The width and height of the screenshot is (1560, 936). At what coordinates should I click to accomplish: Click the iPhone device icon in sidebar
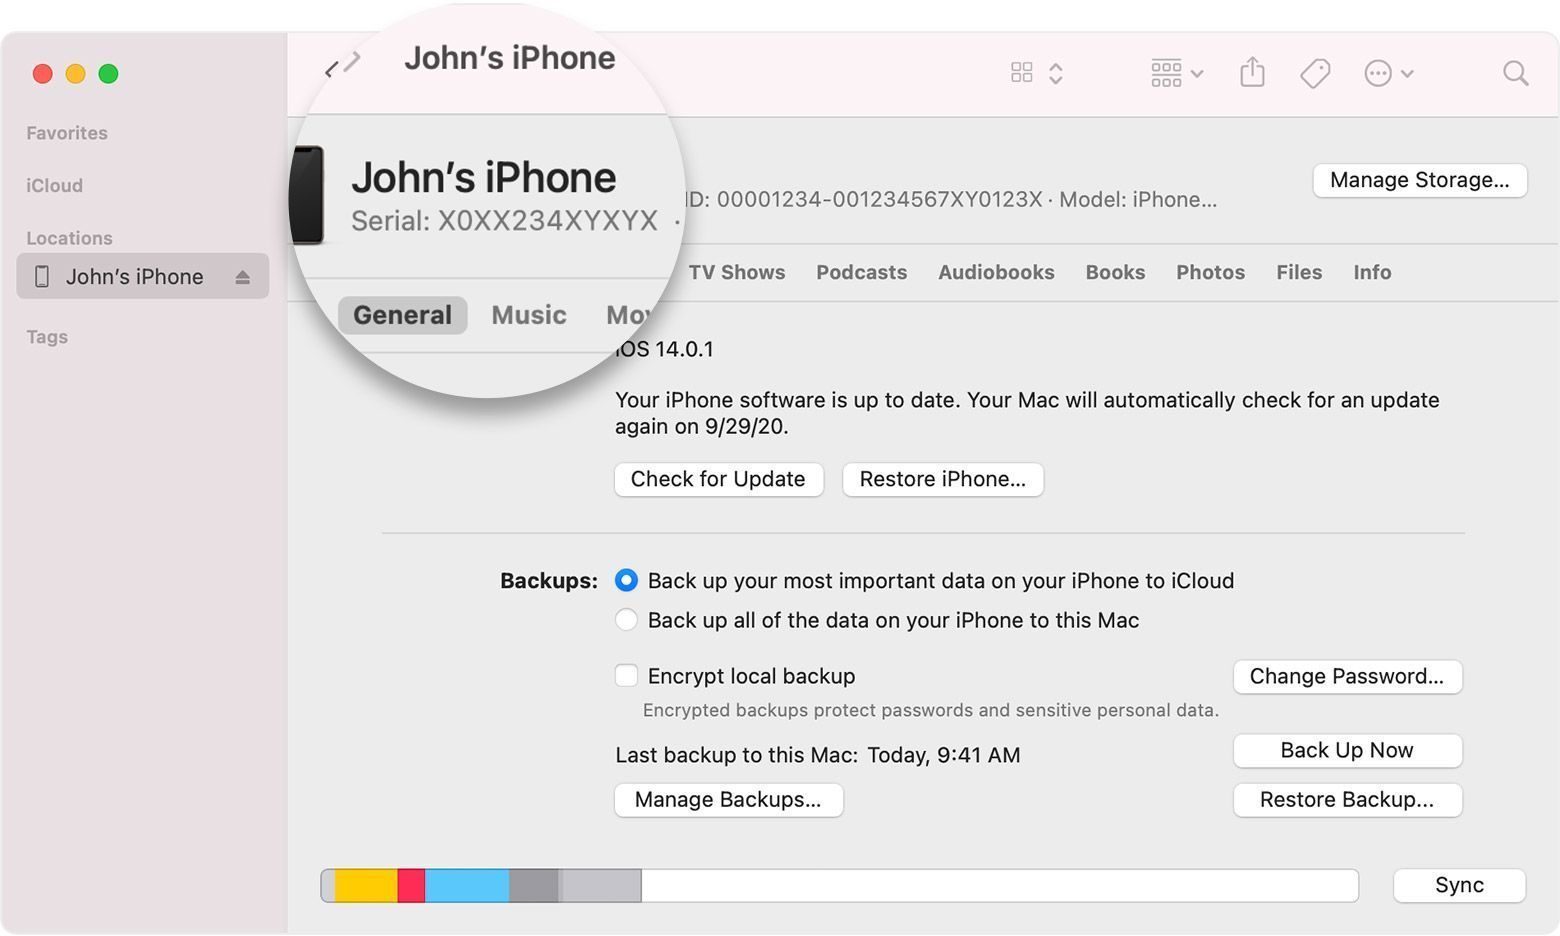pyautogui.click(x=42, y=277)
